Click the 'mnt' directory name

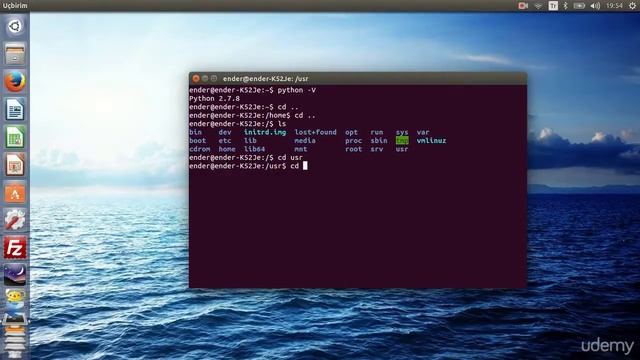301,149
